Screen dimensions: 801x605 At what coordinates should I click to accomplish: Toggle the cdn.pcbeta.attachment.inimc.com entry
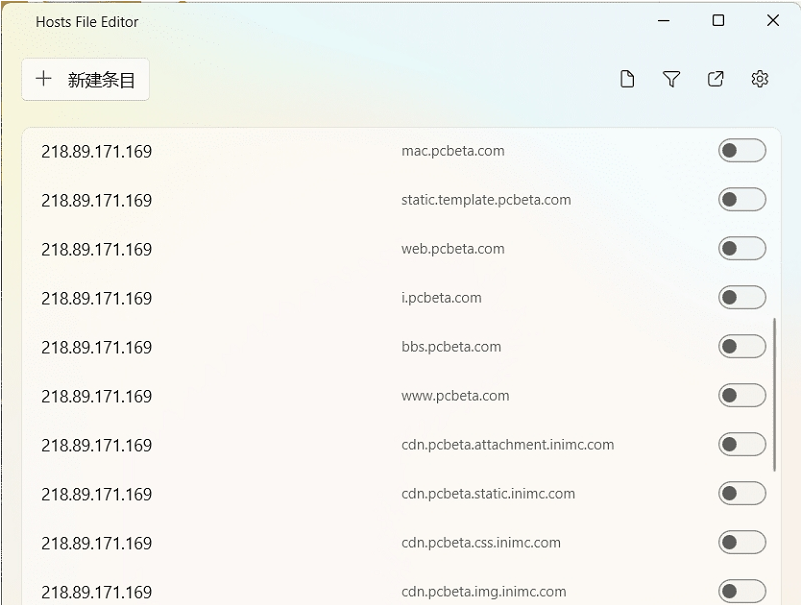coord(742,445)
